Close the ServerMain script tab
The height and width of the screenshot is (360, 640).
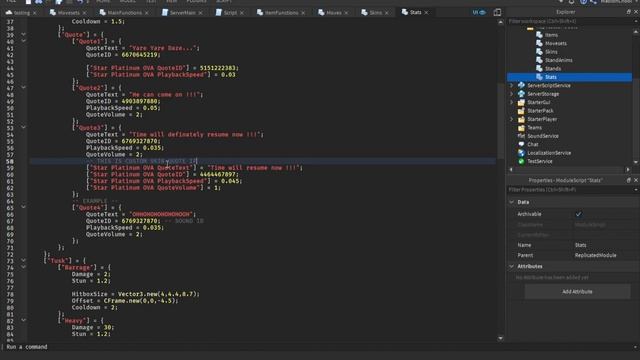(x=200, y=13)
